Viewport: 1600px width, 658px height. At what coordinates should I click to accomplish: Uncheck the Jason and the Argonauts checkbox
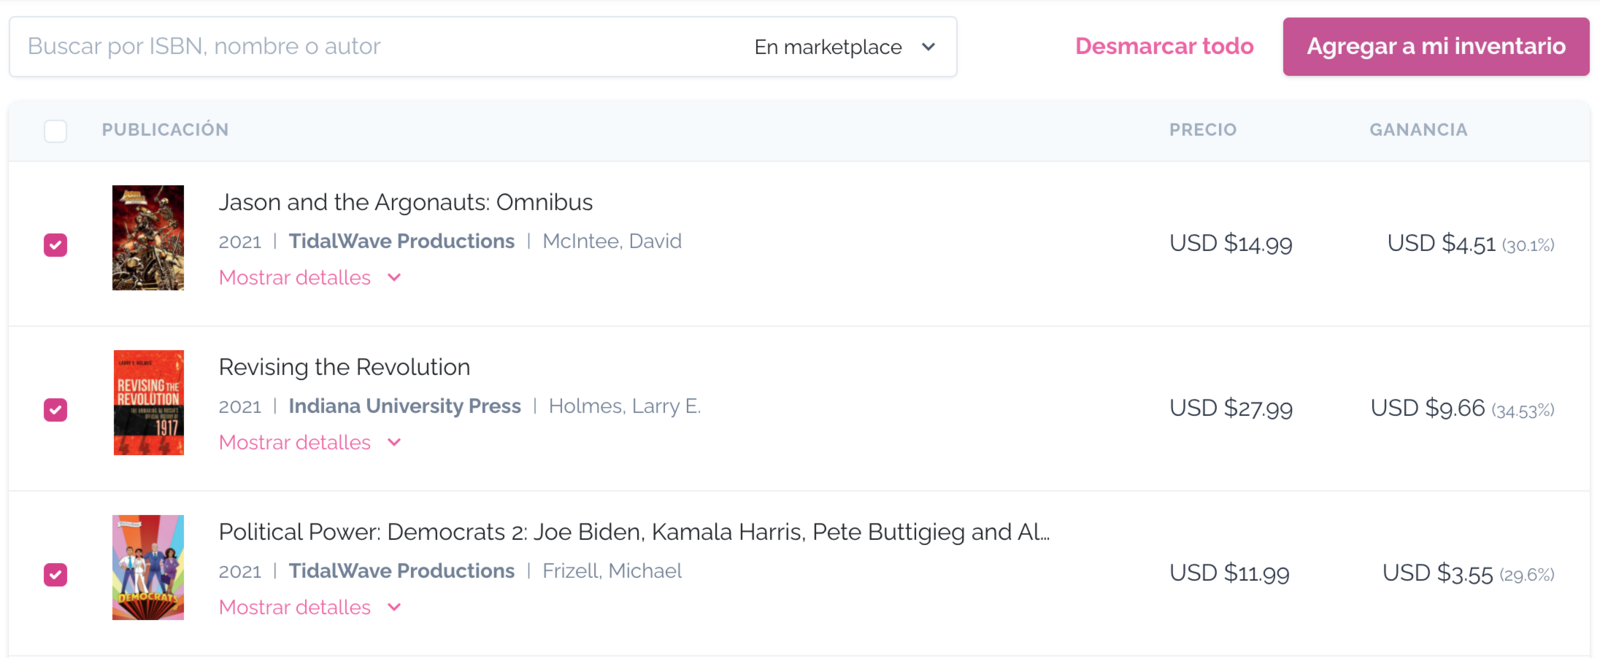point(56,245)
